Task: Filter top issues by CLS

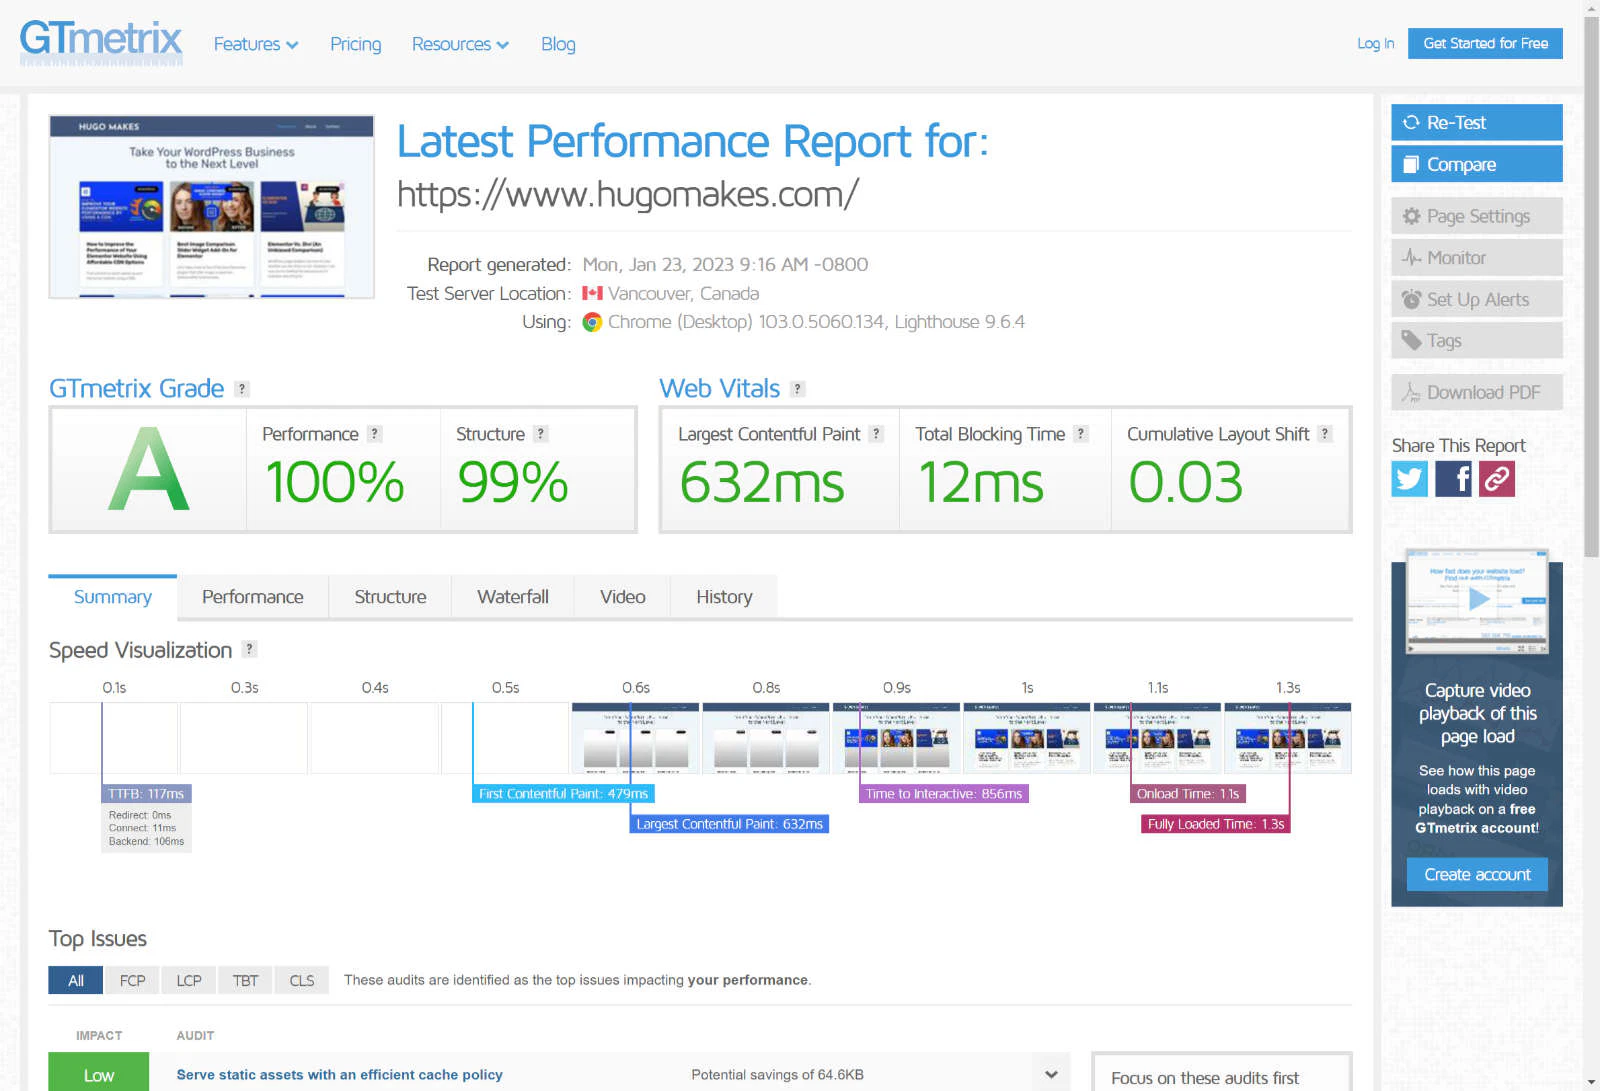Action: tap(301, 980)
